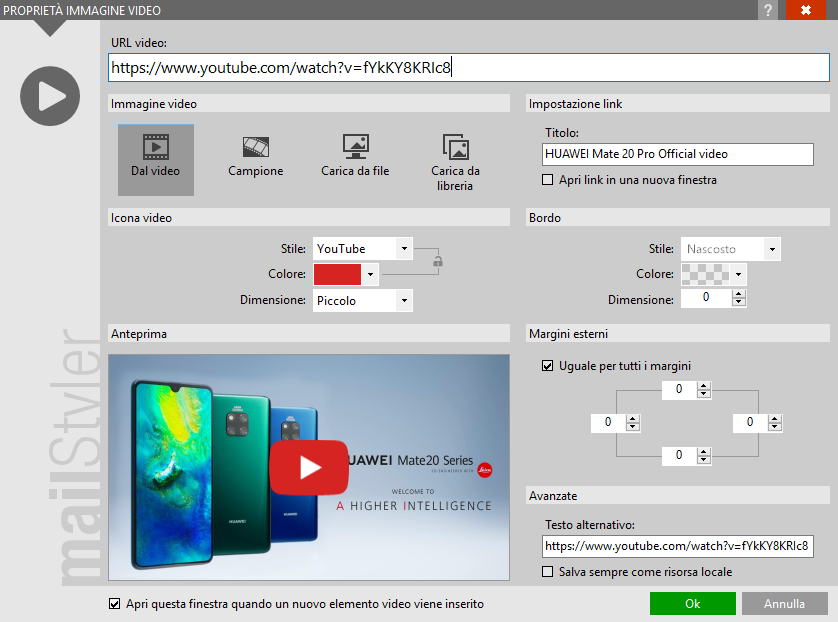Increase the bottom margin value
The image size is (838, 622).
(704, 452)
